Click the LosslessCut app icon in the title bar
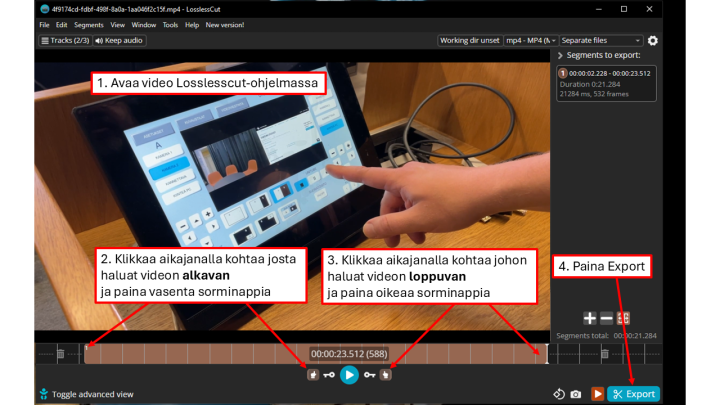Viewport: 720px width, 405px height. [45, 9]
